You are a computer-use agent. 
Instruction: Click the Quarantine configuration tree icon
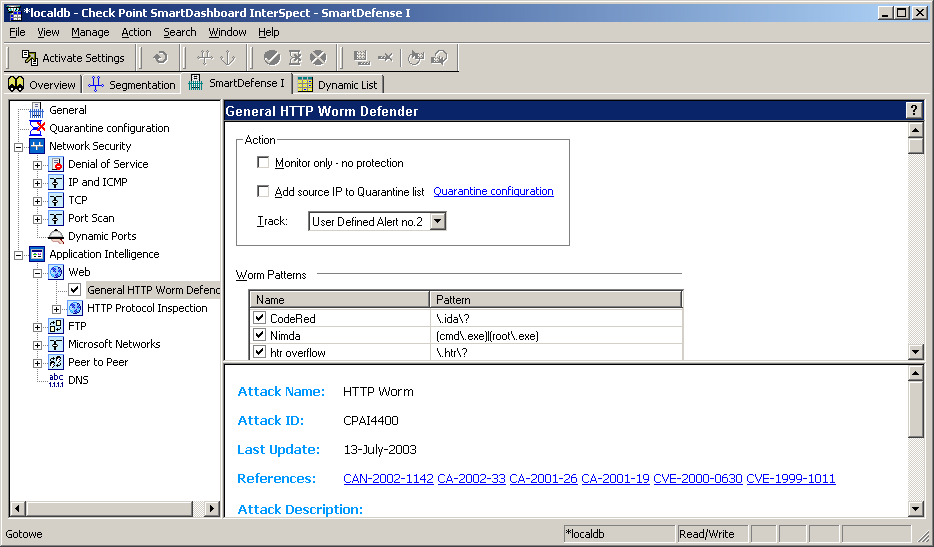tap(37, 128)
